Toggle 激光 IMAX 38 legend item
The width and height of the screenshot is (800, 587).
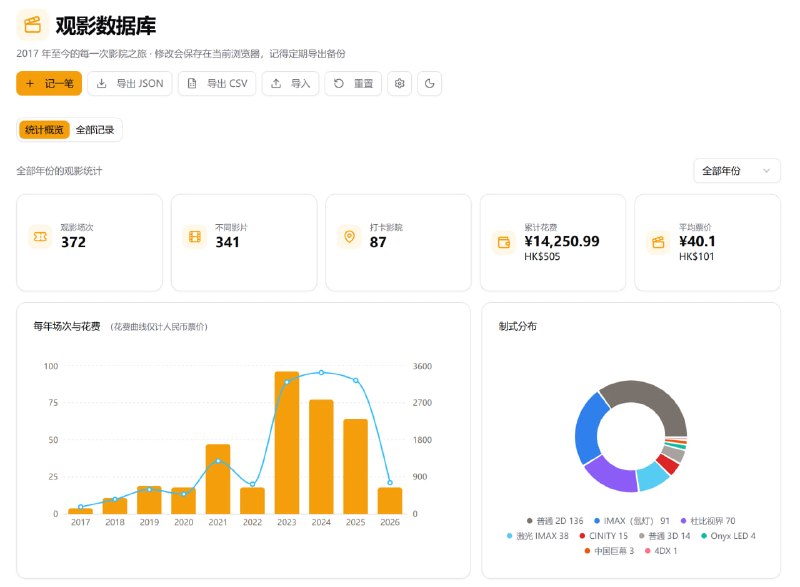(x=537, y=536)
